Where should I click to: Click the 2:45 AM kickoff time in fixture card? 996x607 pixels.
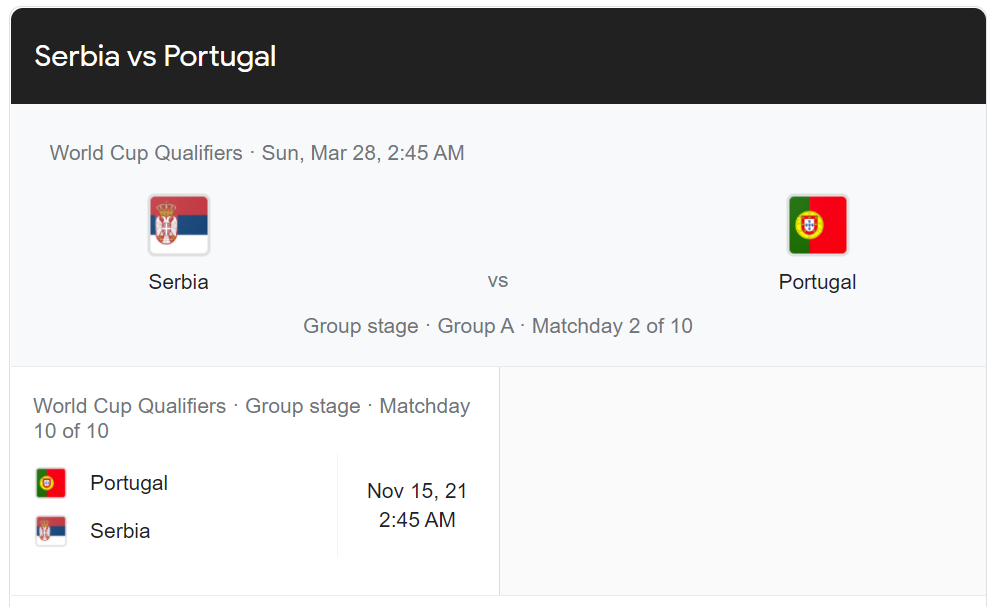pyautogui.click(x=417, y=520)
